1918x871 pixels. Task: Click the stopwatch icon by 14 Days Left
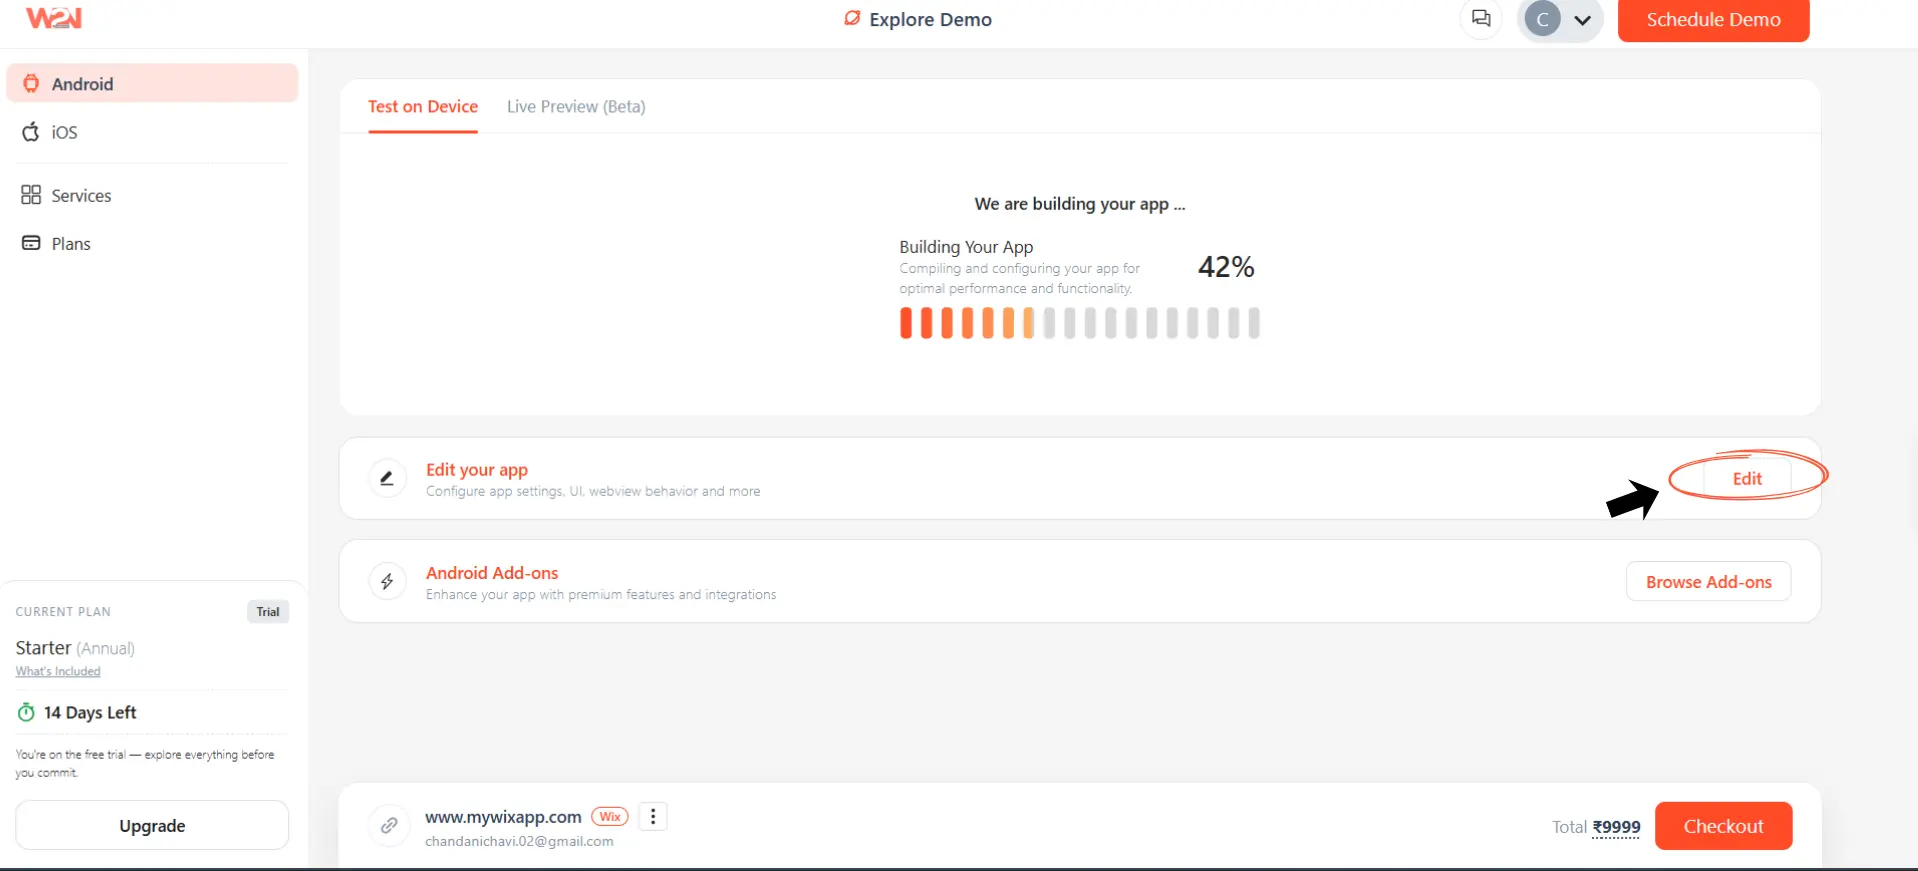[26, 712]
